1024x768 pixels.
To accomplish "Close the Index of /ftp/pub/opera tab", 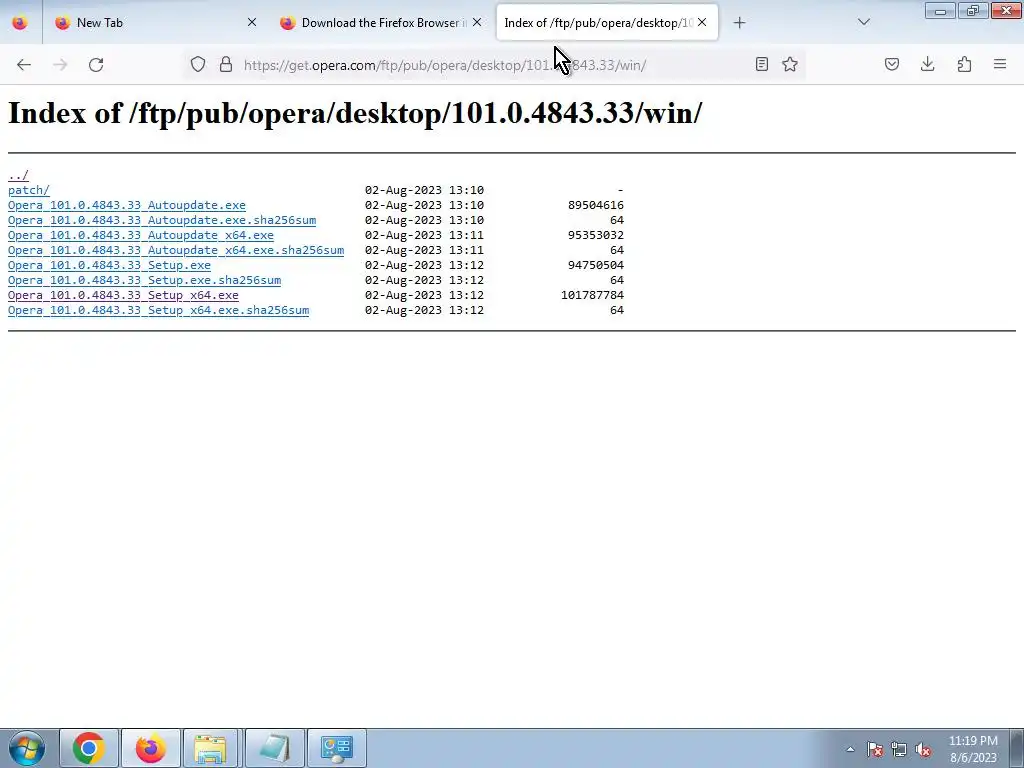I will click(x=702, y=22).
